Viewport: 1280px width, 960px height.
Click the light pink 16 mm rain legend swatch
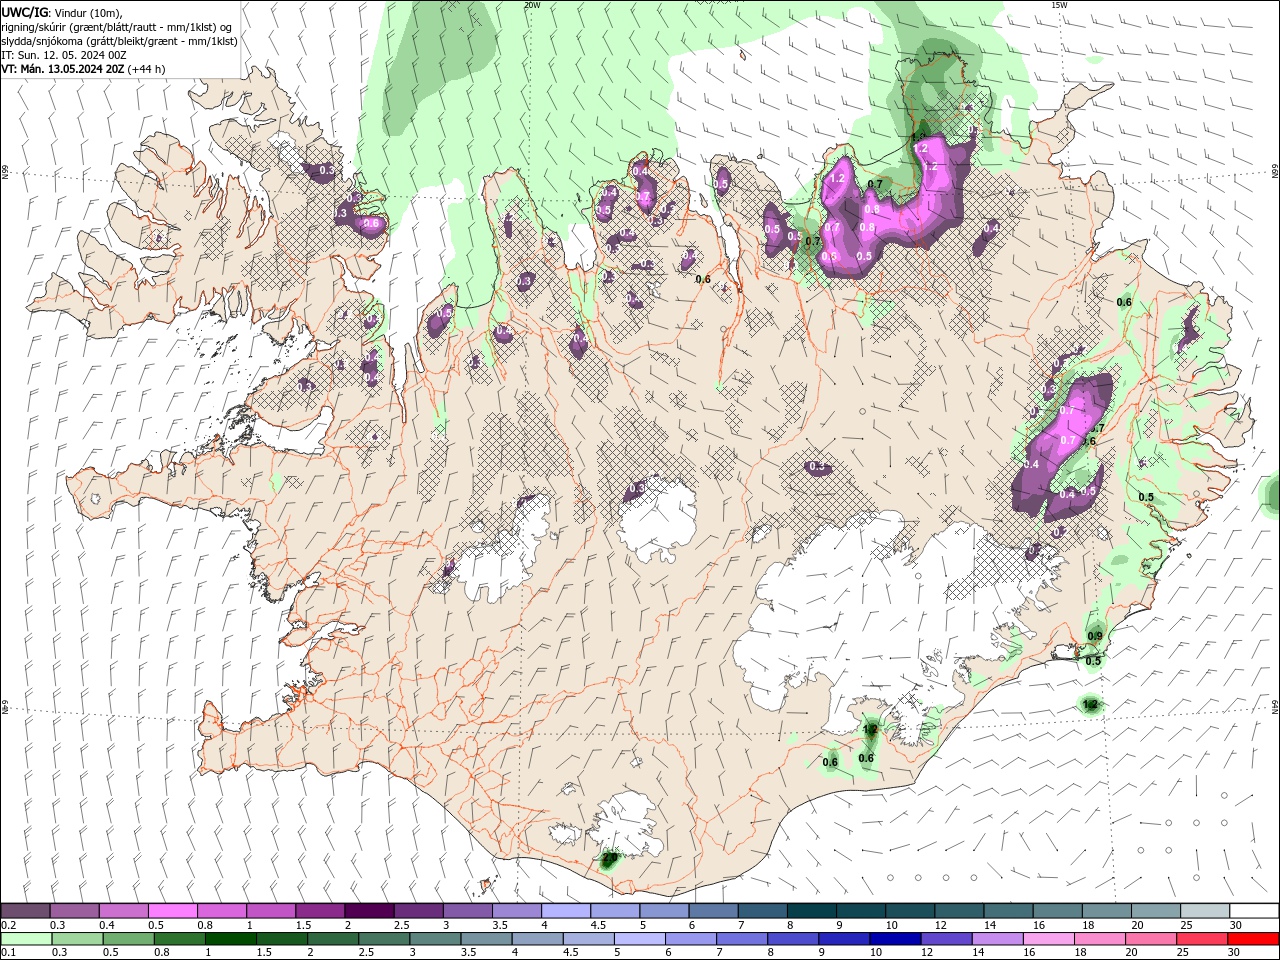pyautogui.click(x=1048, y=939)
